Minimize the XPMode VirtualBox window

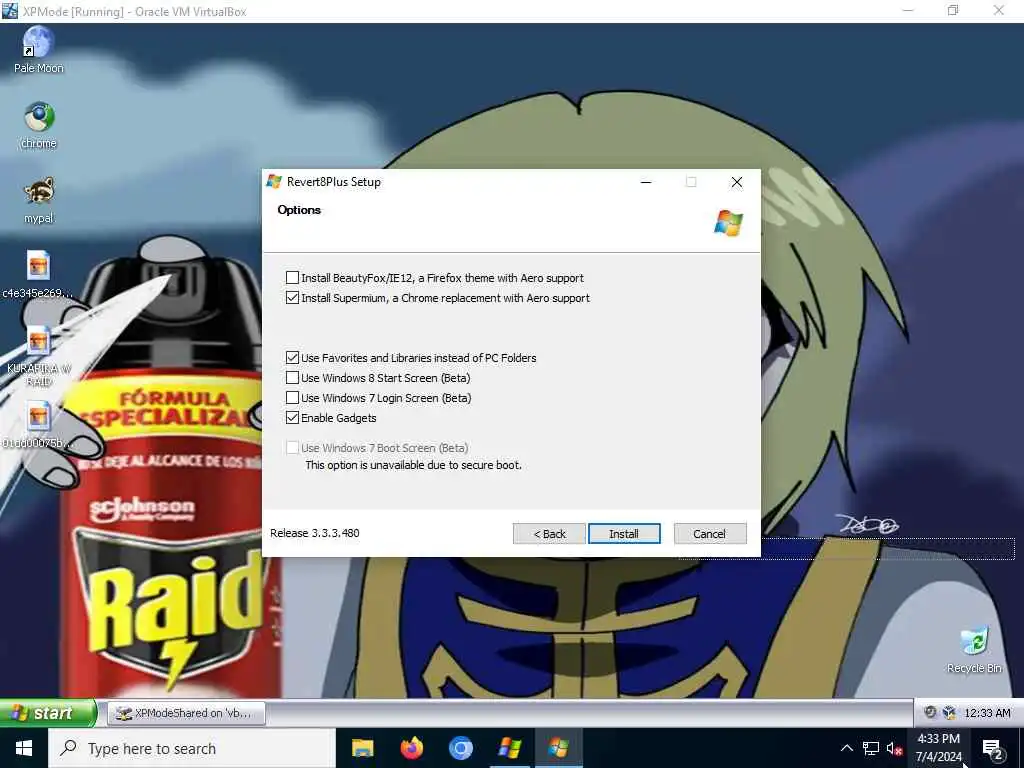click(908, 10)
